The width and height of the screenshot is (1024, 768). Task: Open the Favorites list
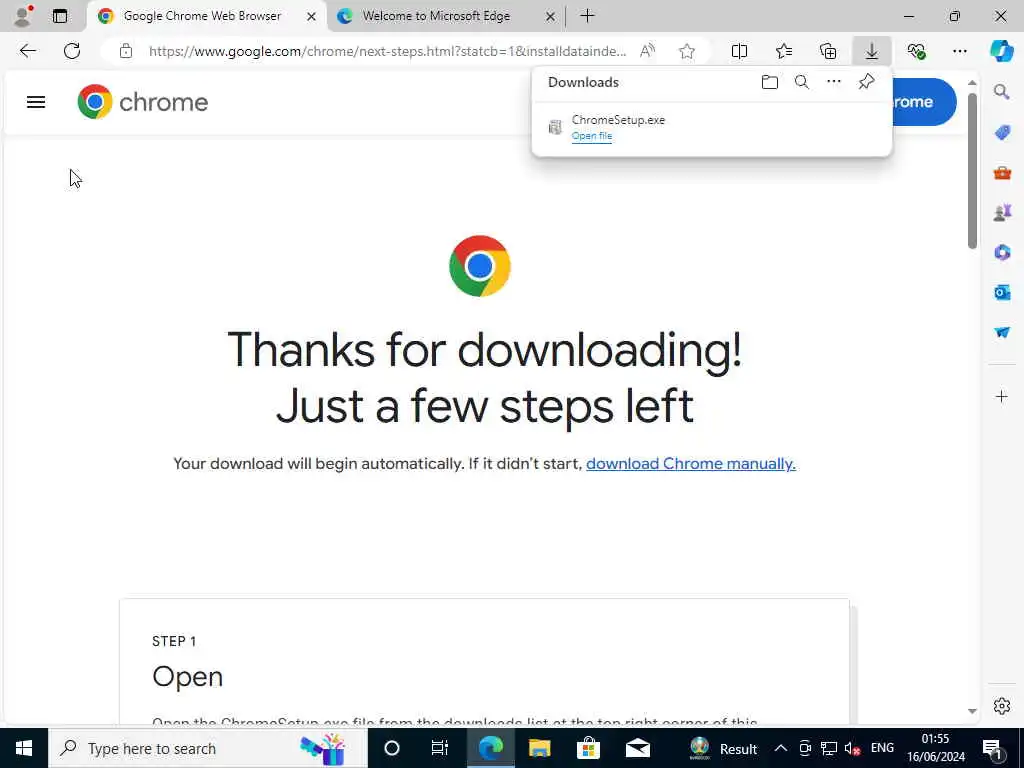784,51
